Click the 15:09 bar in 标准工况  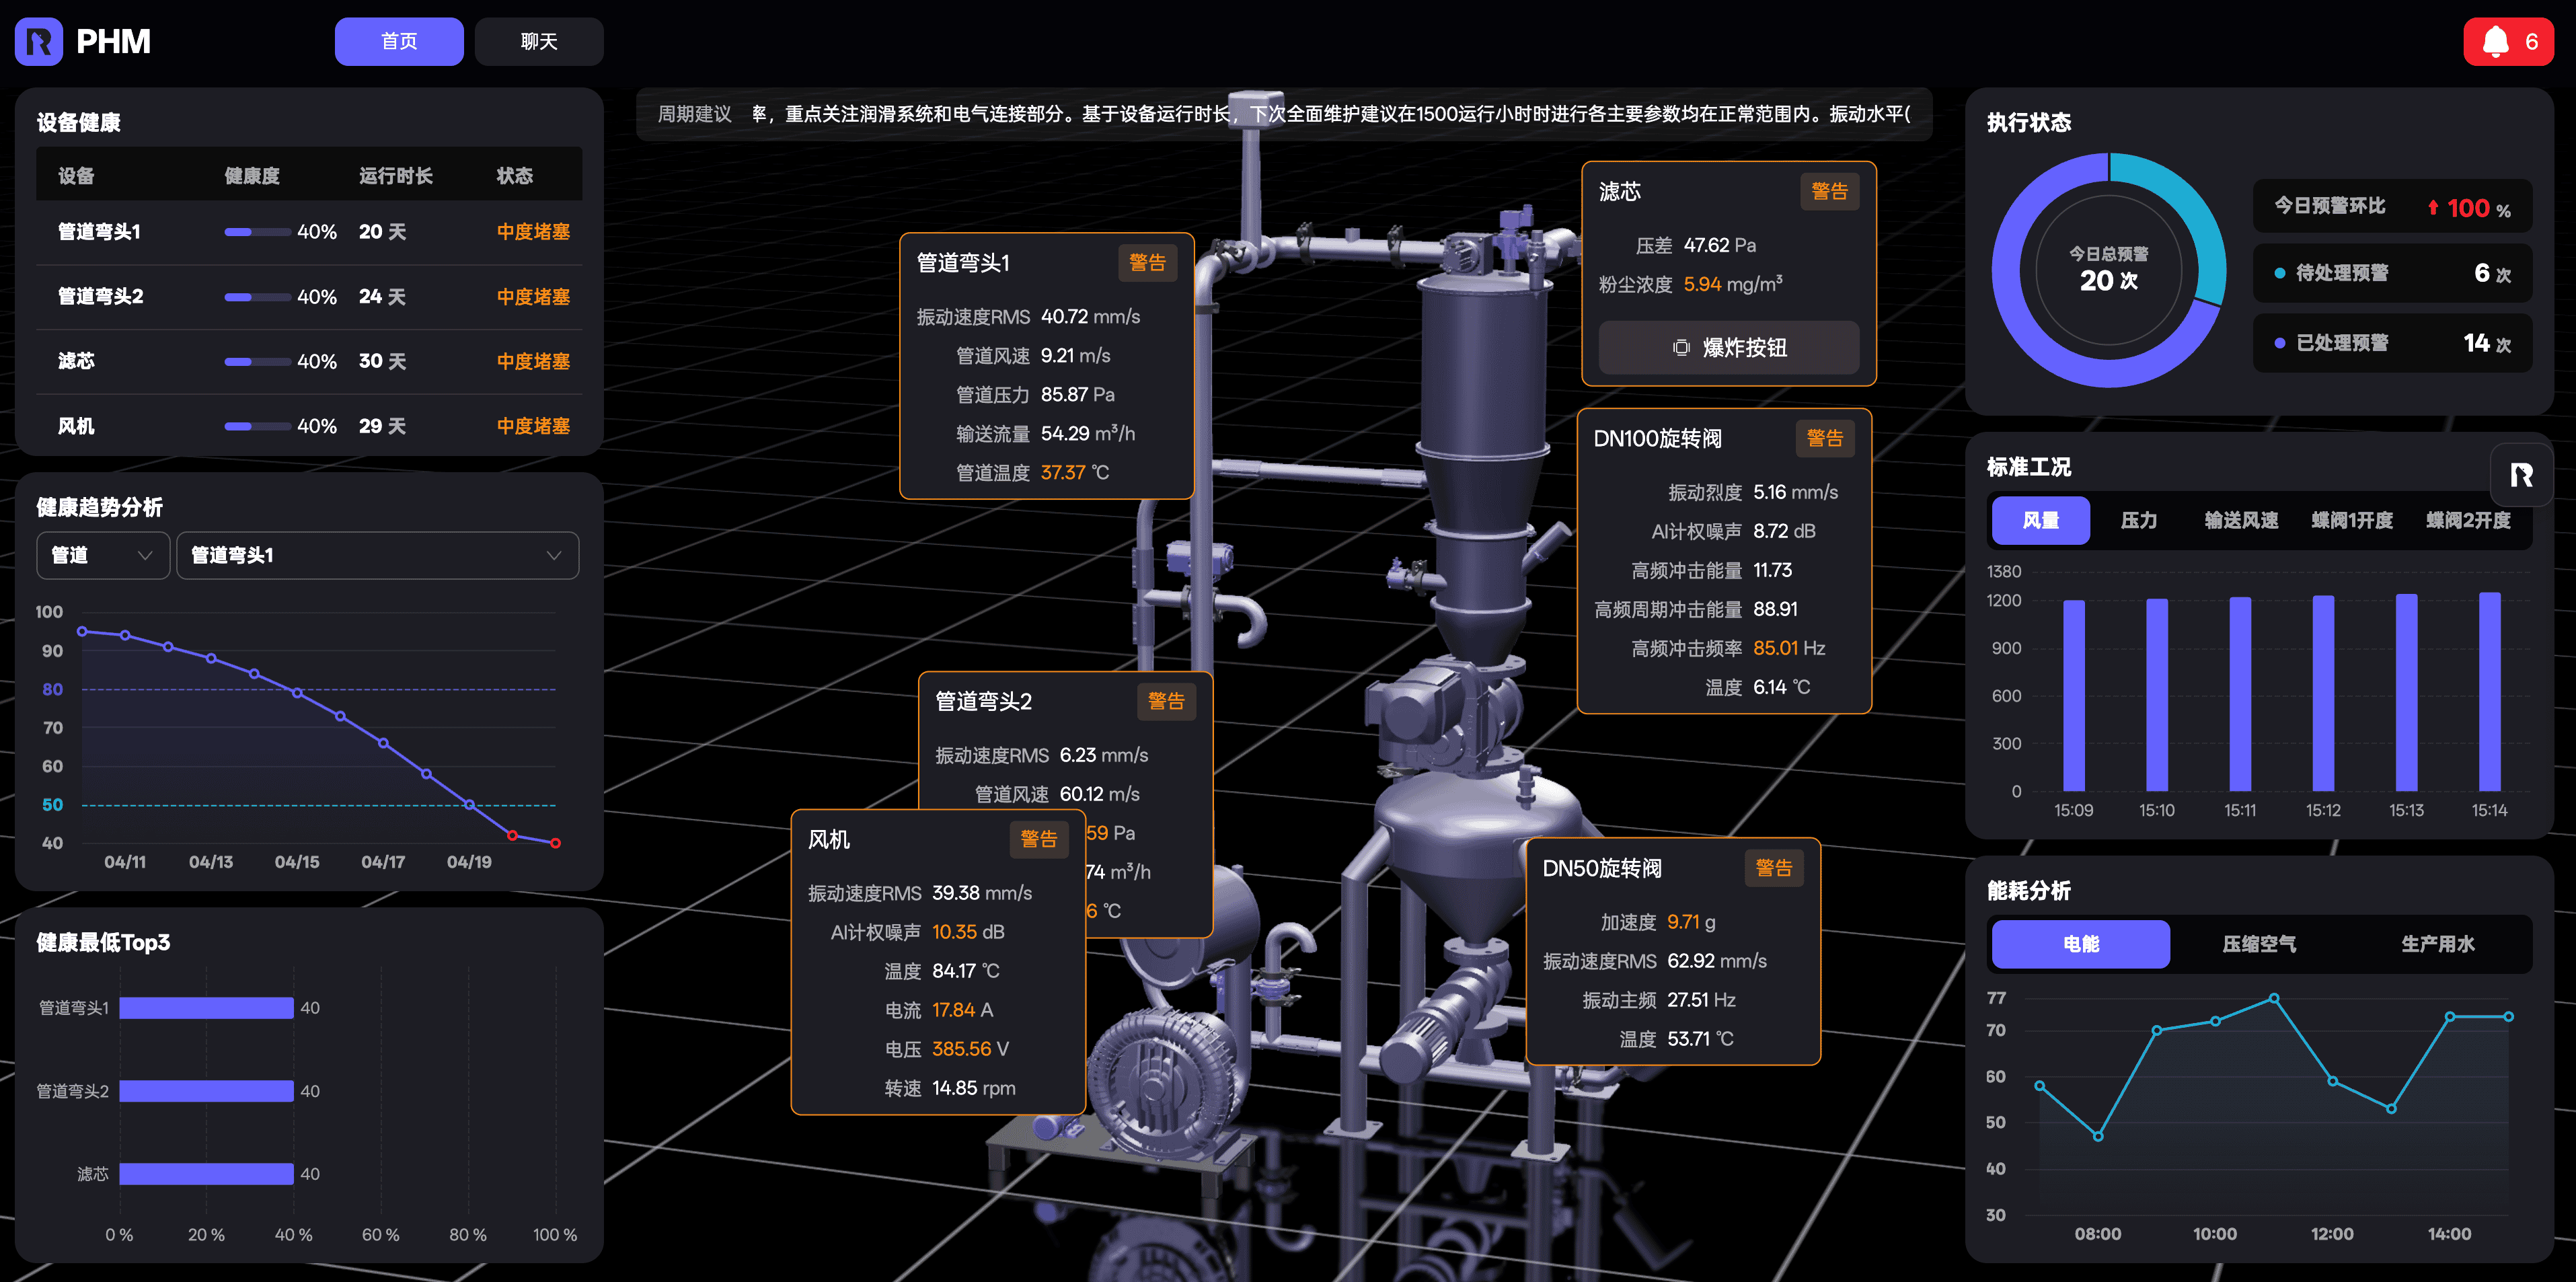2074,695
